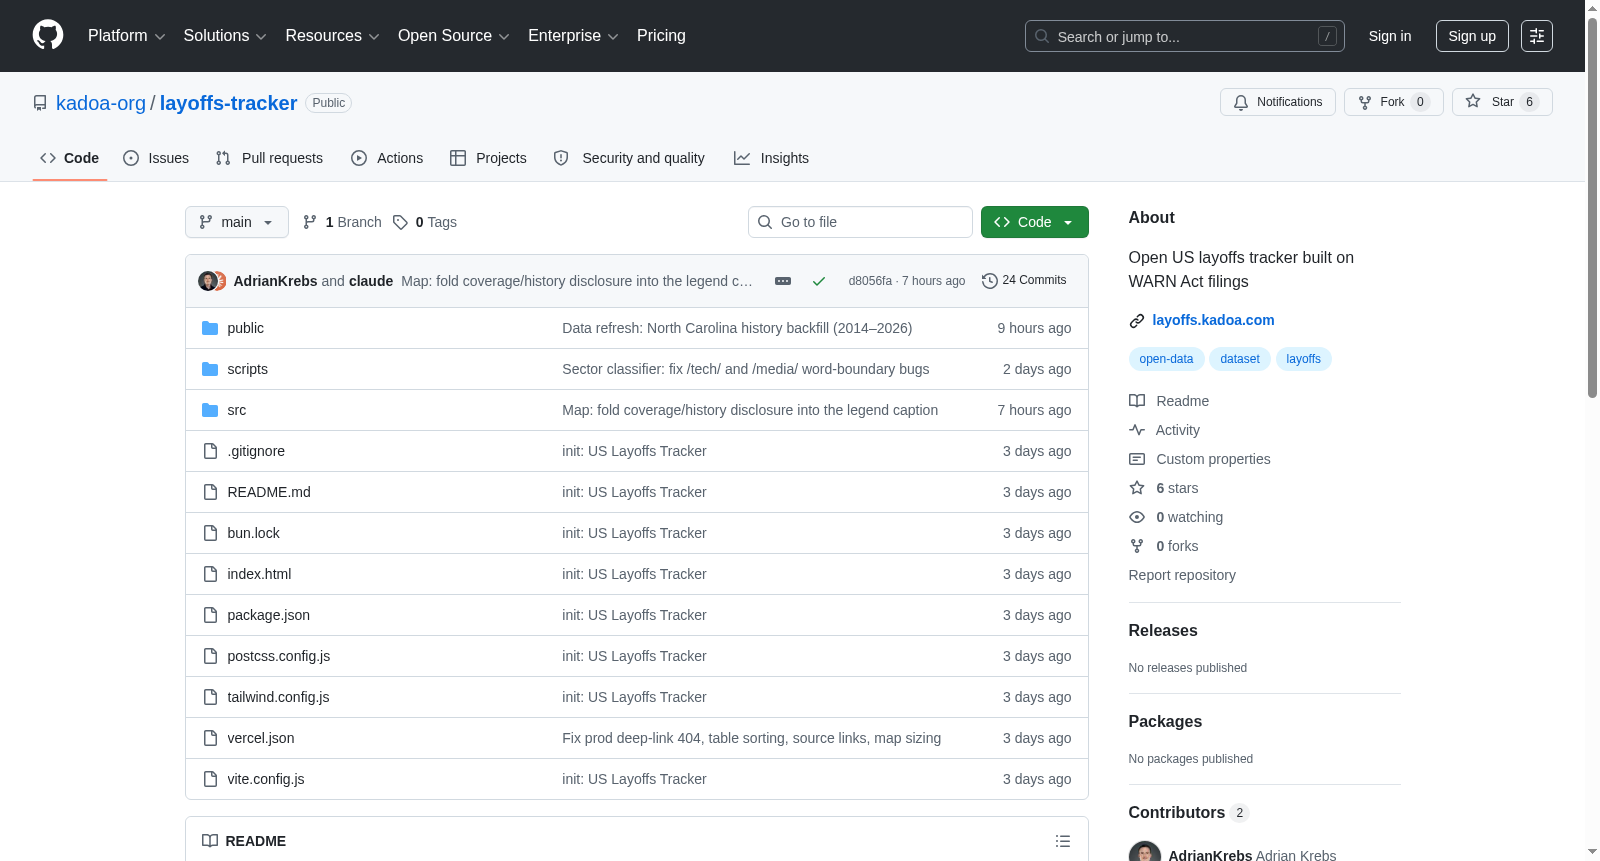Click the star icon beside 6 stars
The image size is (1600, 861).
click(1137, 488)
